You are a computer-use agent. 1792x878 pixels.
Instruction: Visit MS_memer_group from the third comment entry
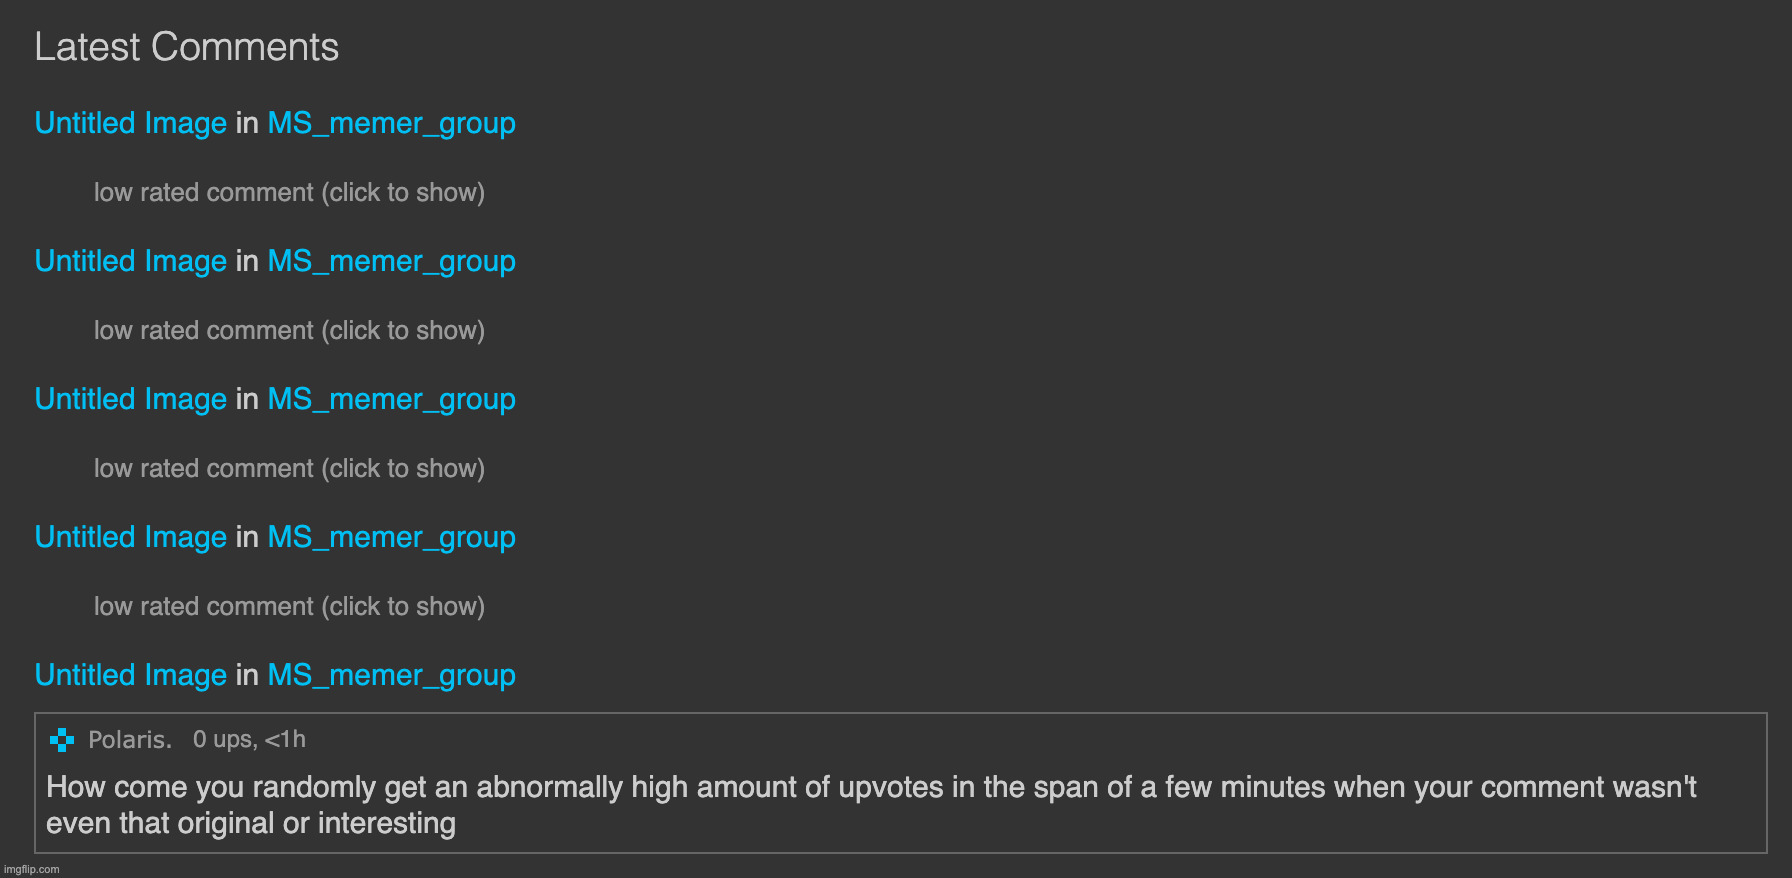(391, 399)
